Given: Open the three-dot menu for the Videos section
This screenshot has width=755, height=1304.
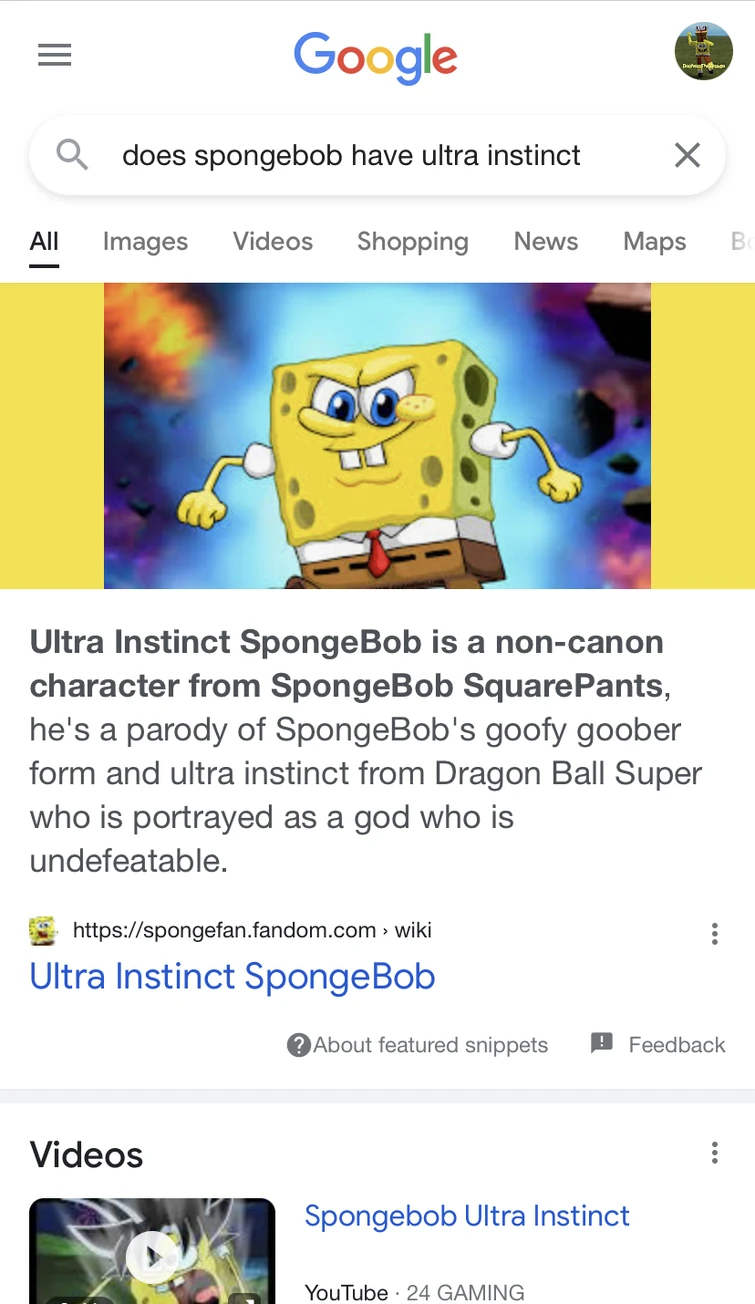Looking at the screenshot, I should [x=715, y=1153].
